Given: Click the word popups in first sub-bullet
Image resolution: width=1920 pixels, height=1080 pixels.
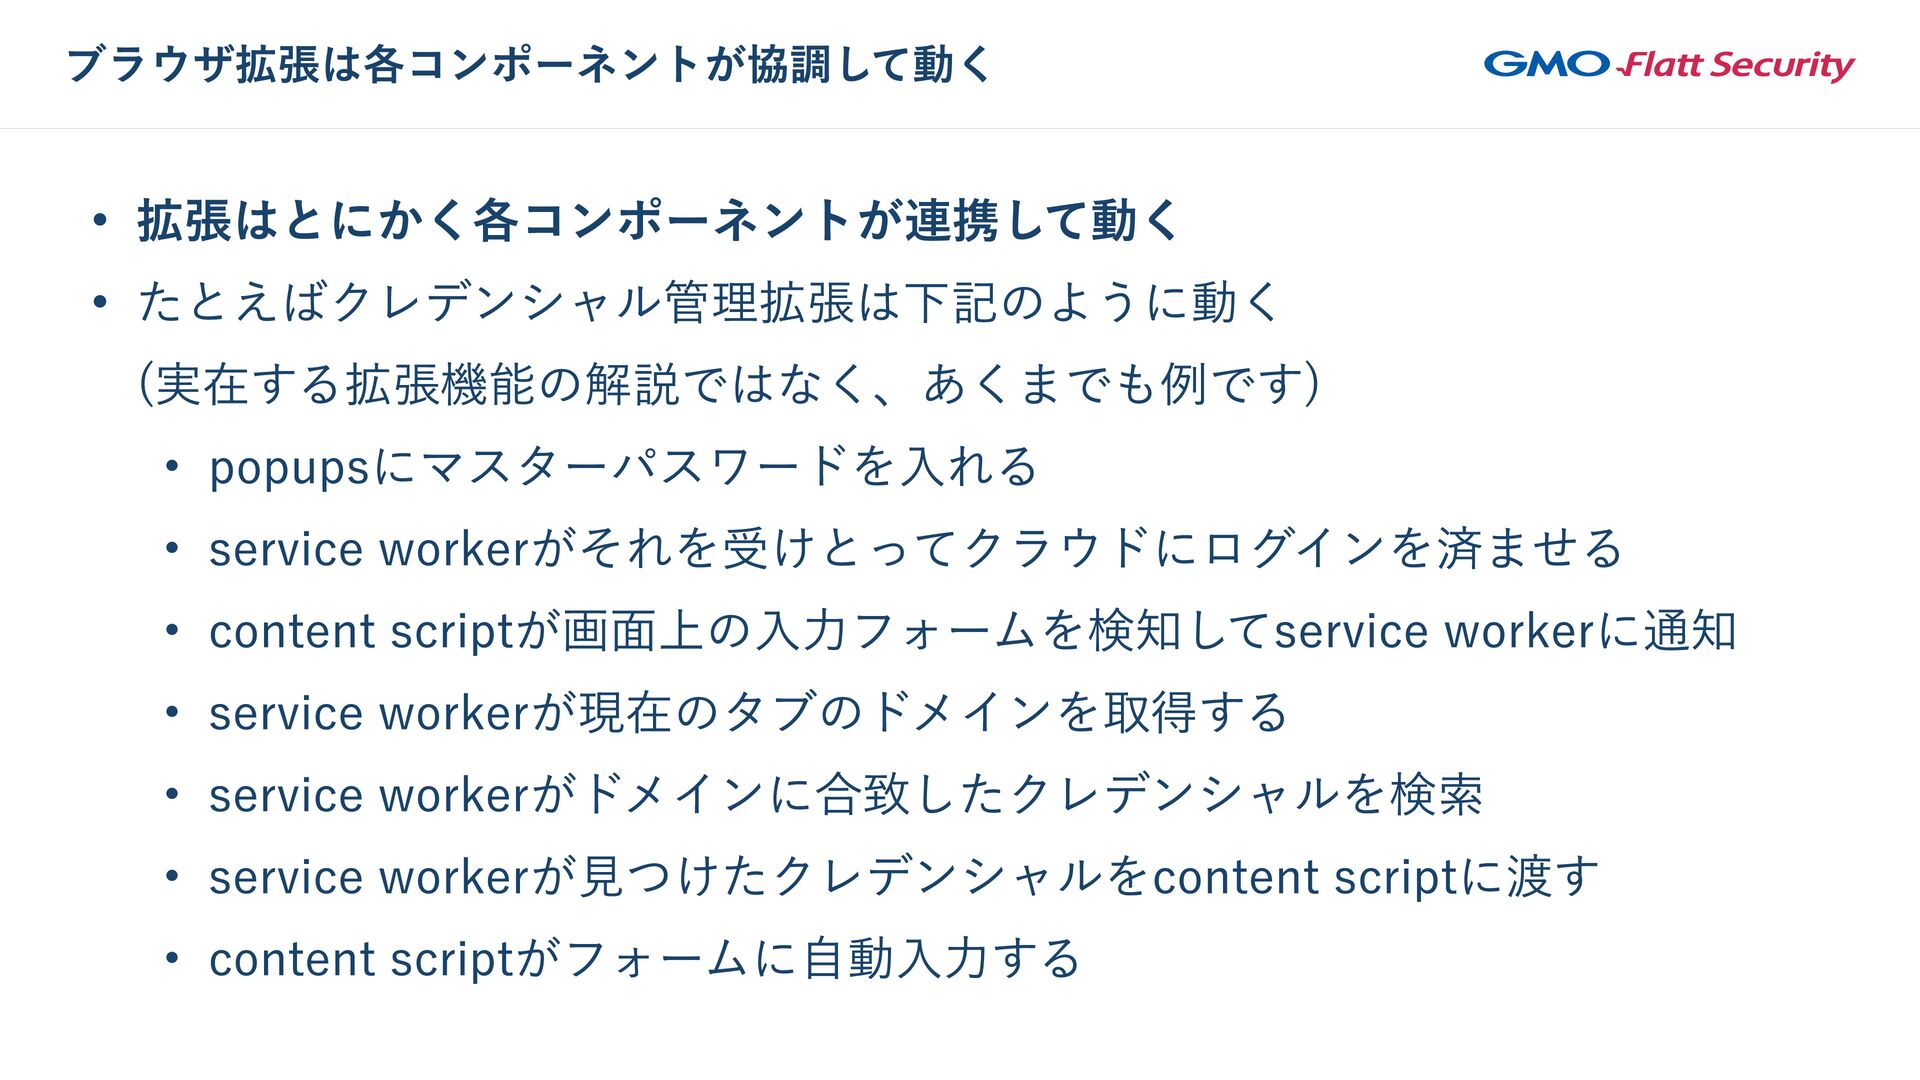Looking at the screenshot, I should tap(290, 469).
